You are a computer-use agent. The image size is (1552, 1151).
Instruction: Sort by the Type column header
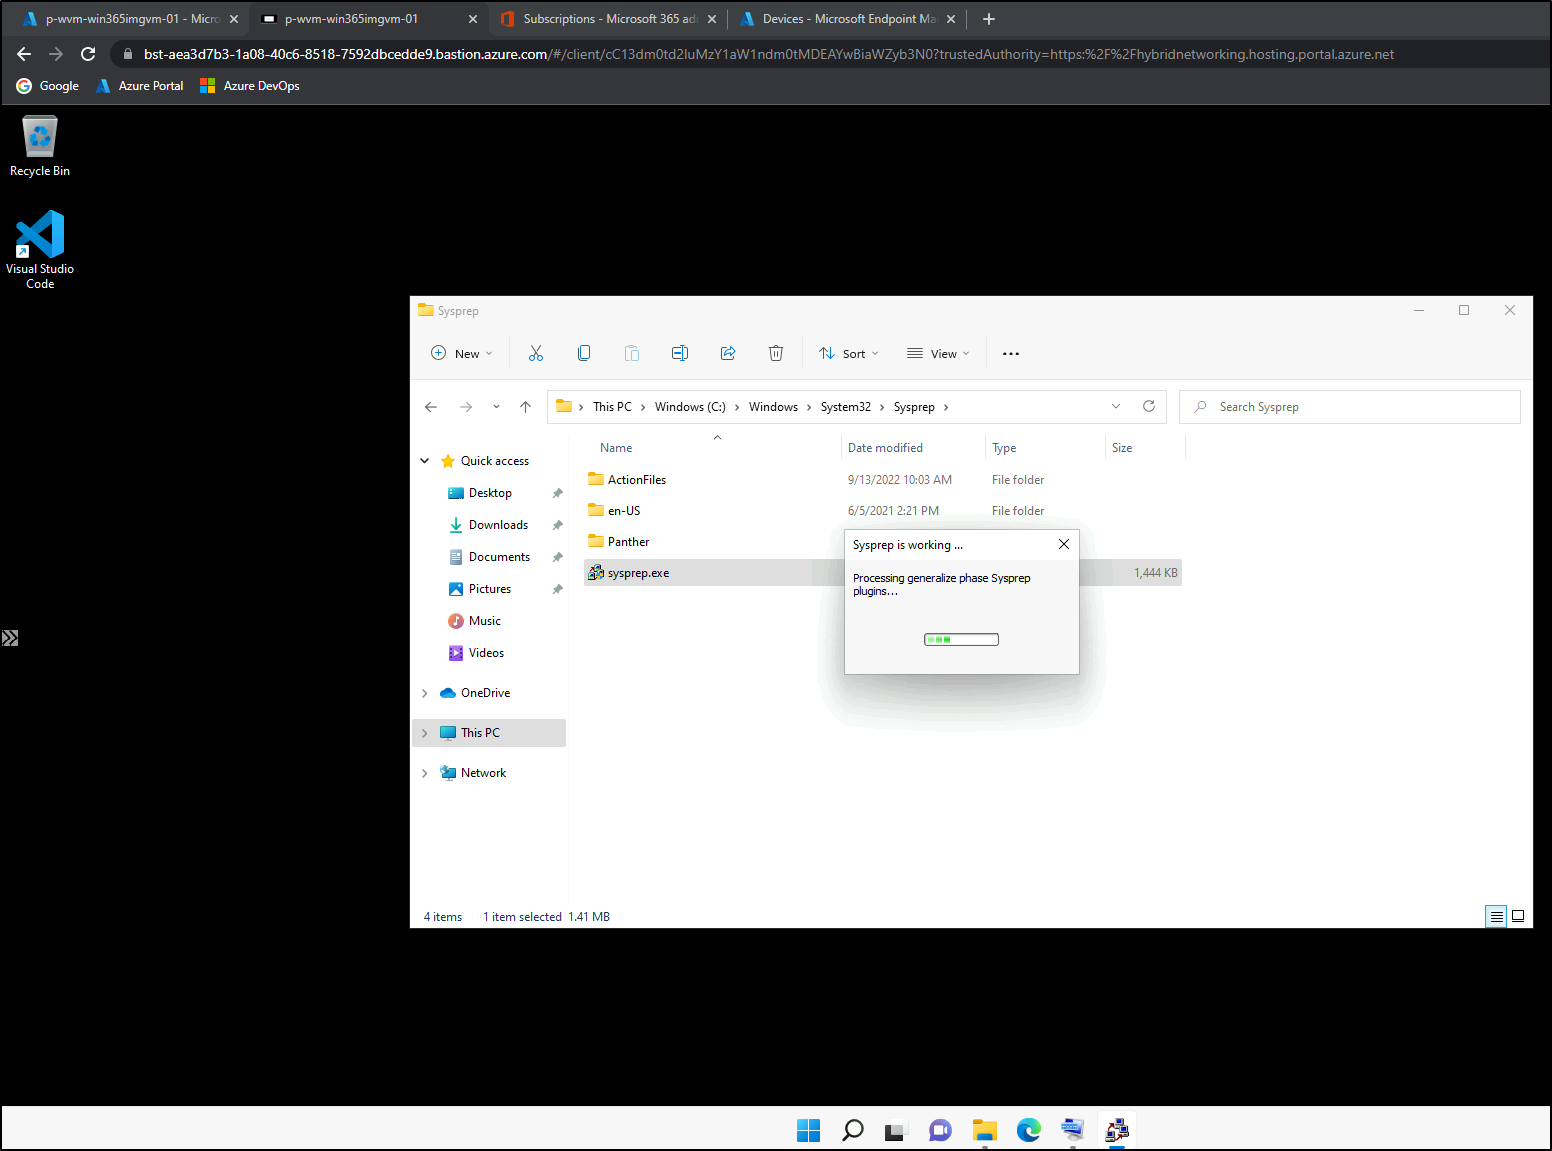[x=1004, y=448]
